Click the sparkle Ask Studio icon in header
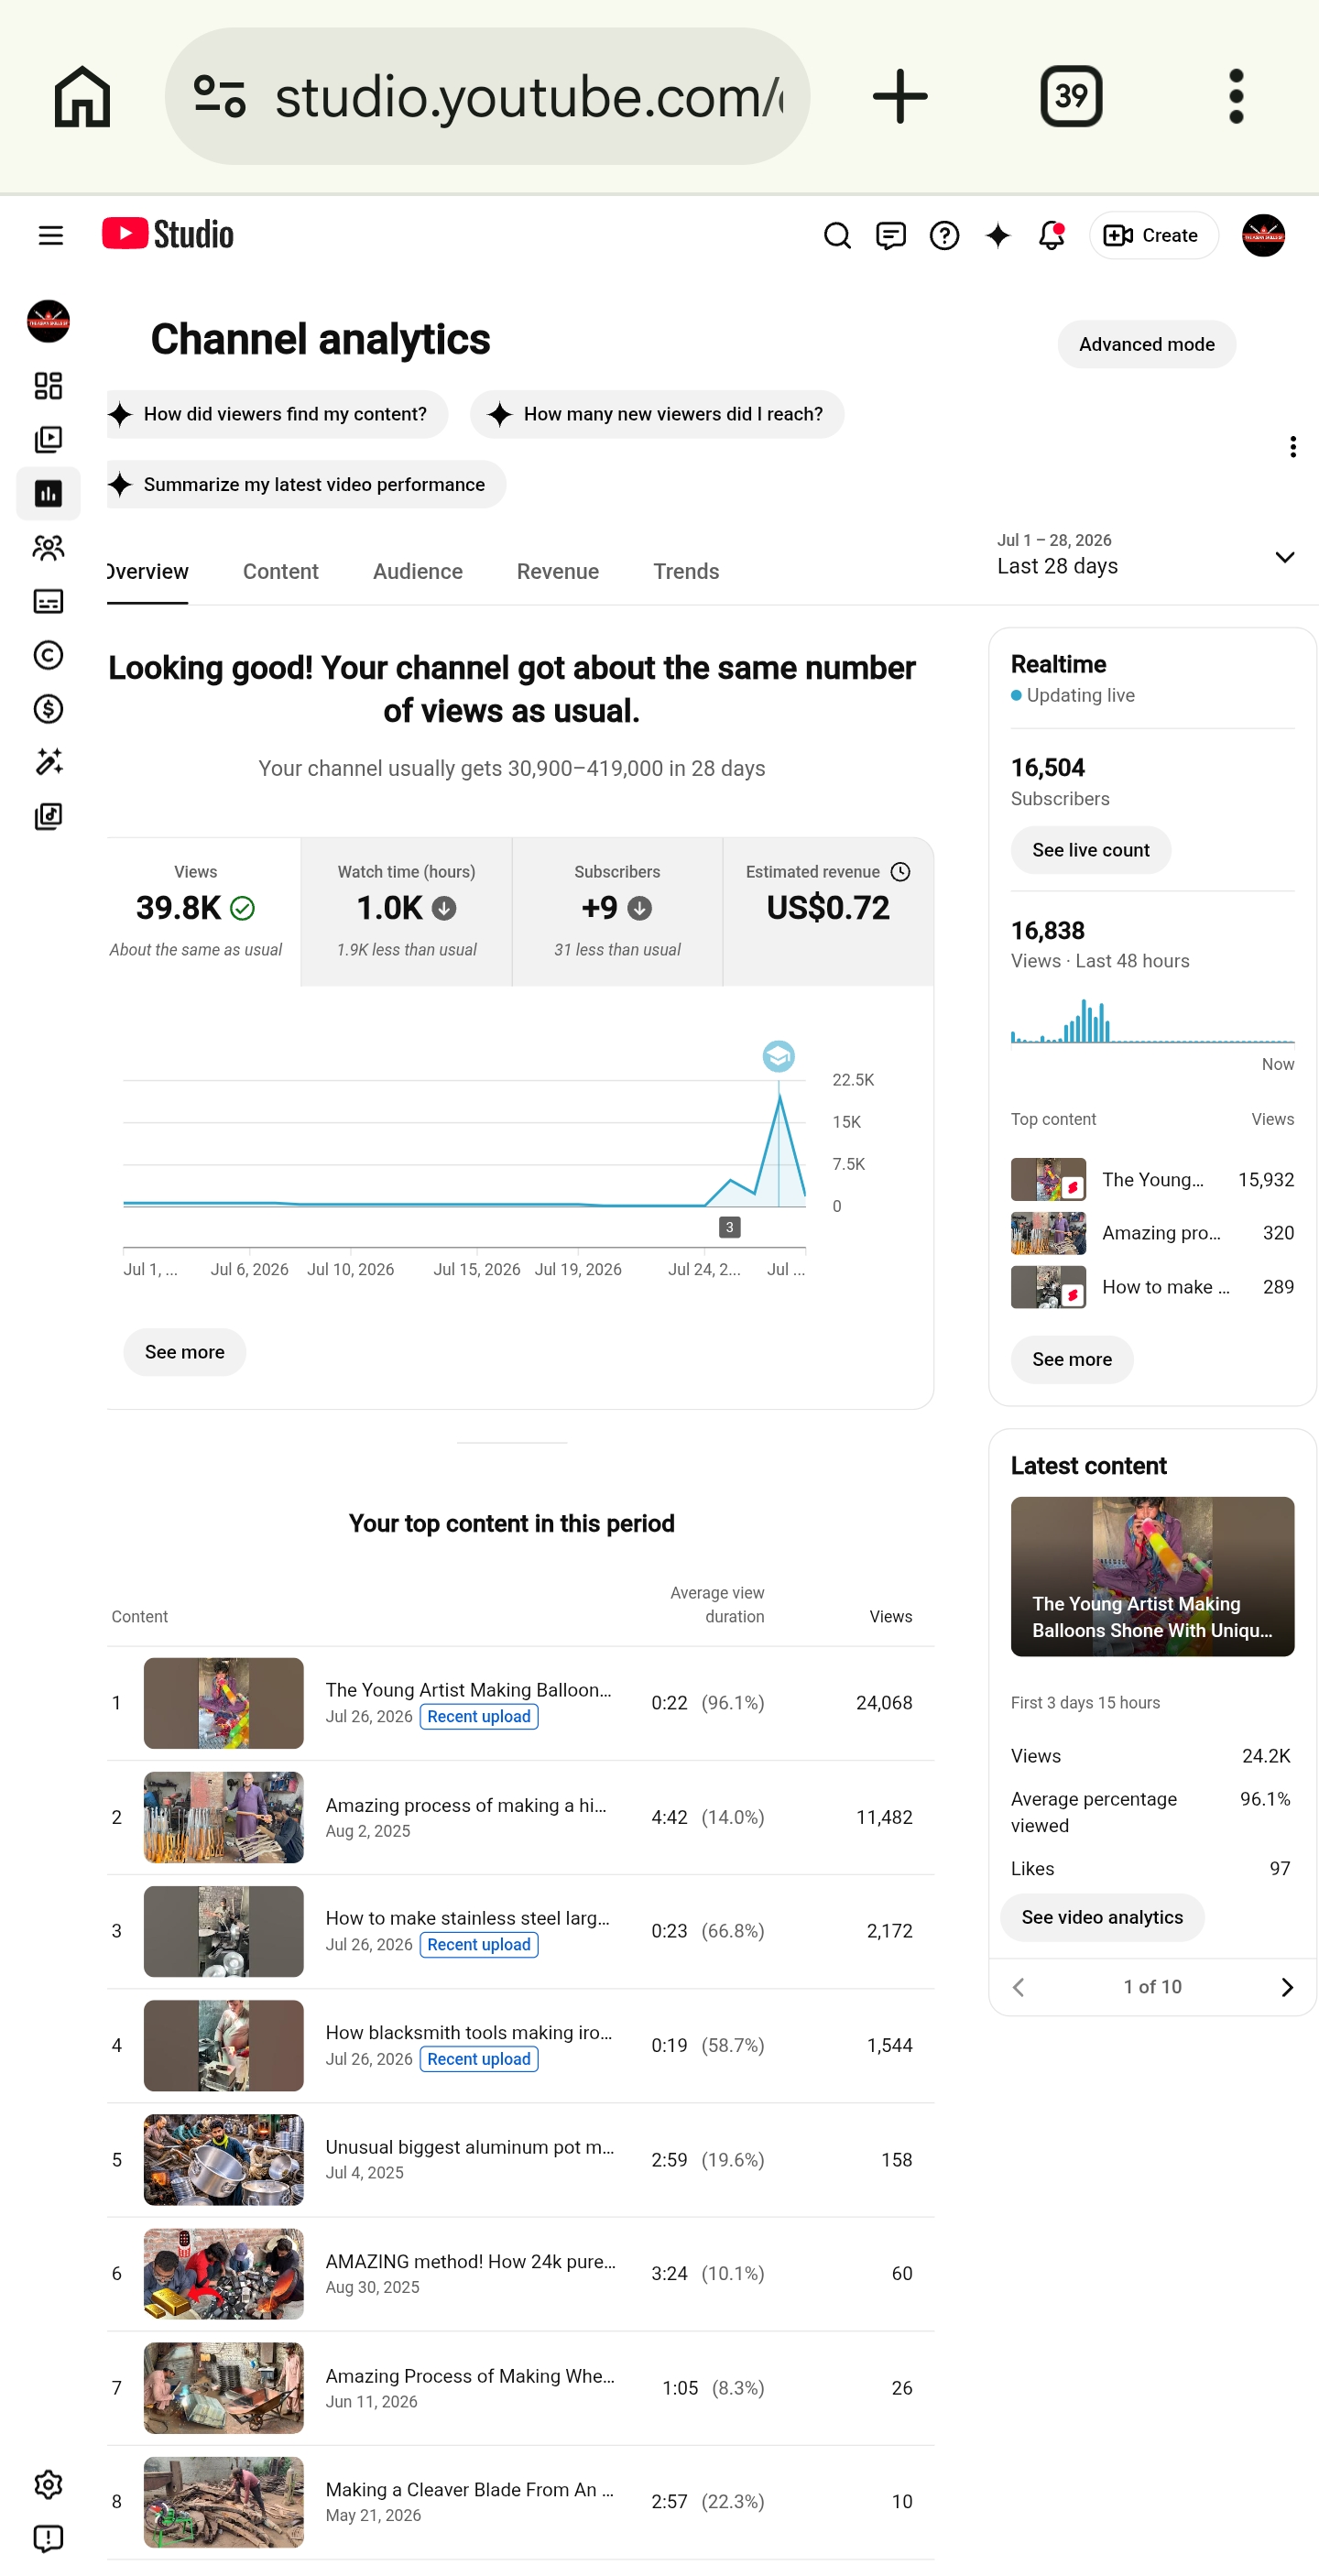 click(x=997, y=236)
